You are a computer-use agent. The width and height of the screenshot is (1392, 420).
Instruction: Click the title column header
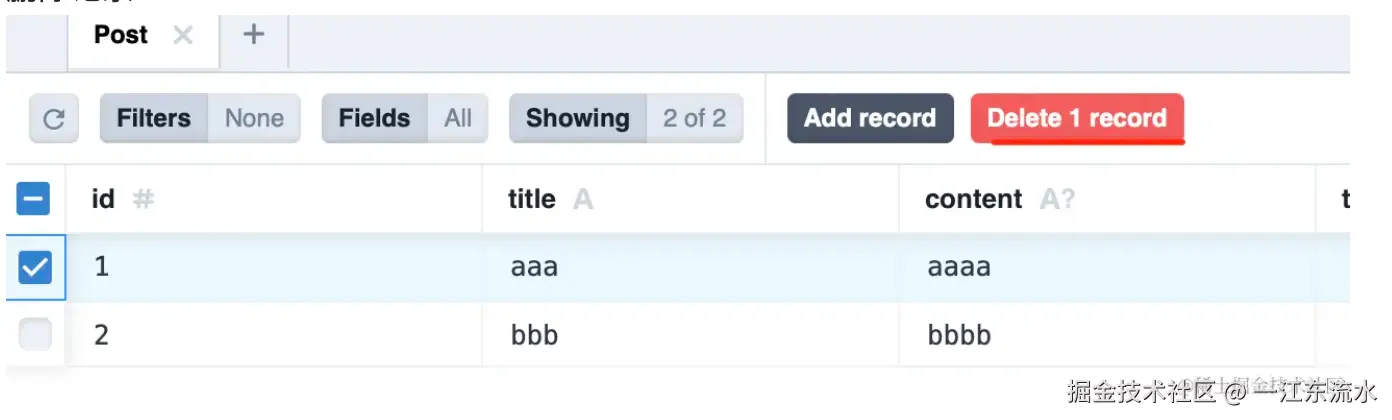tap(531, 199)
